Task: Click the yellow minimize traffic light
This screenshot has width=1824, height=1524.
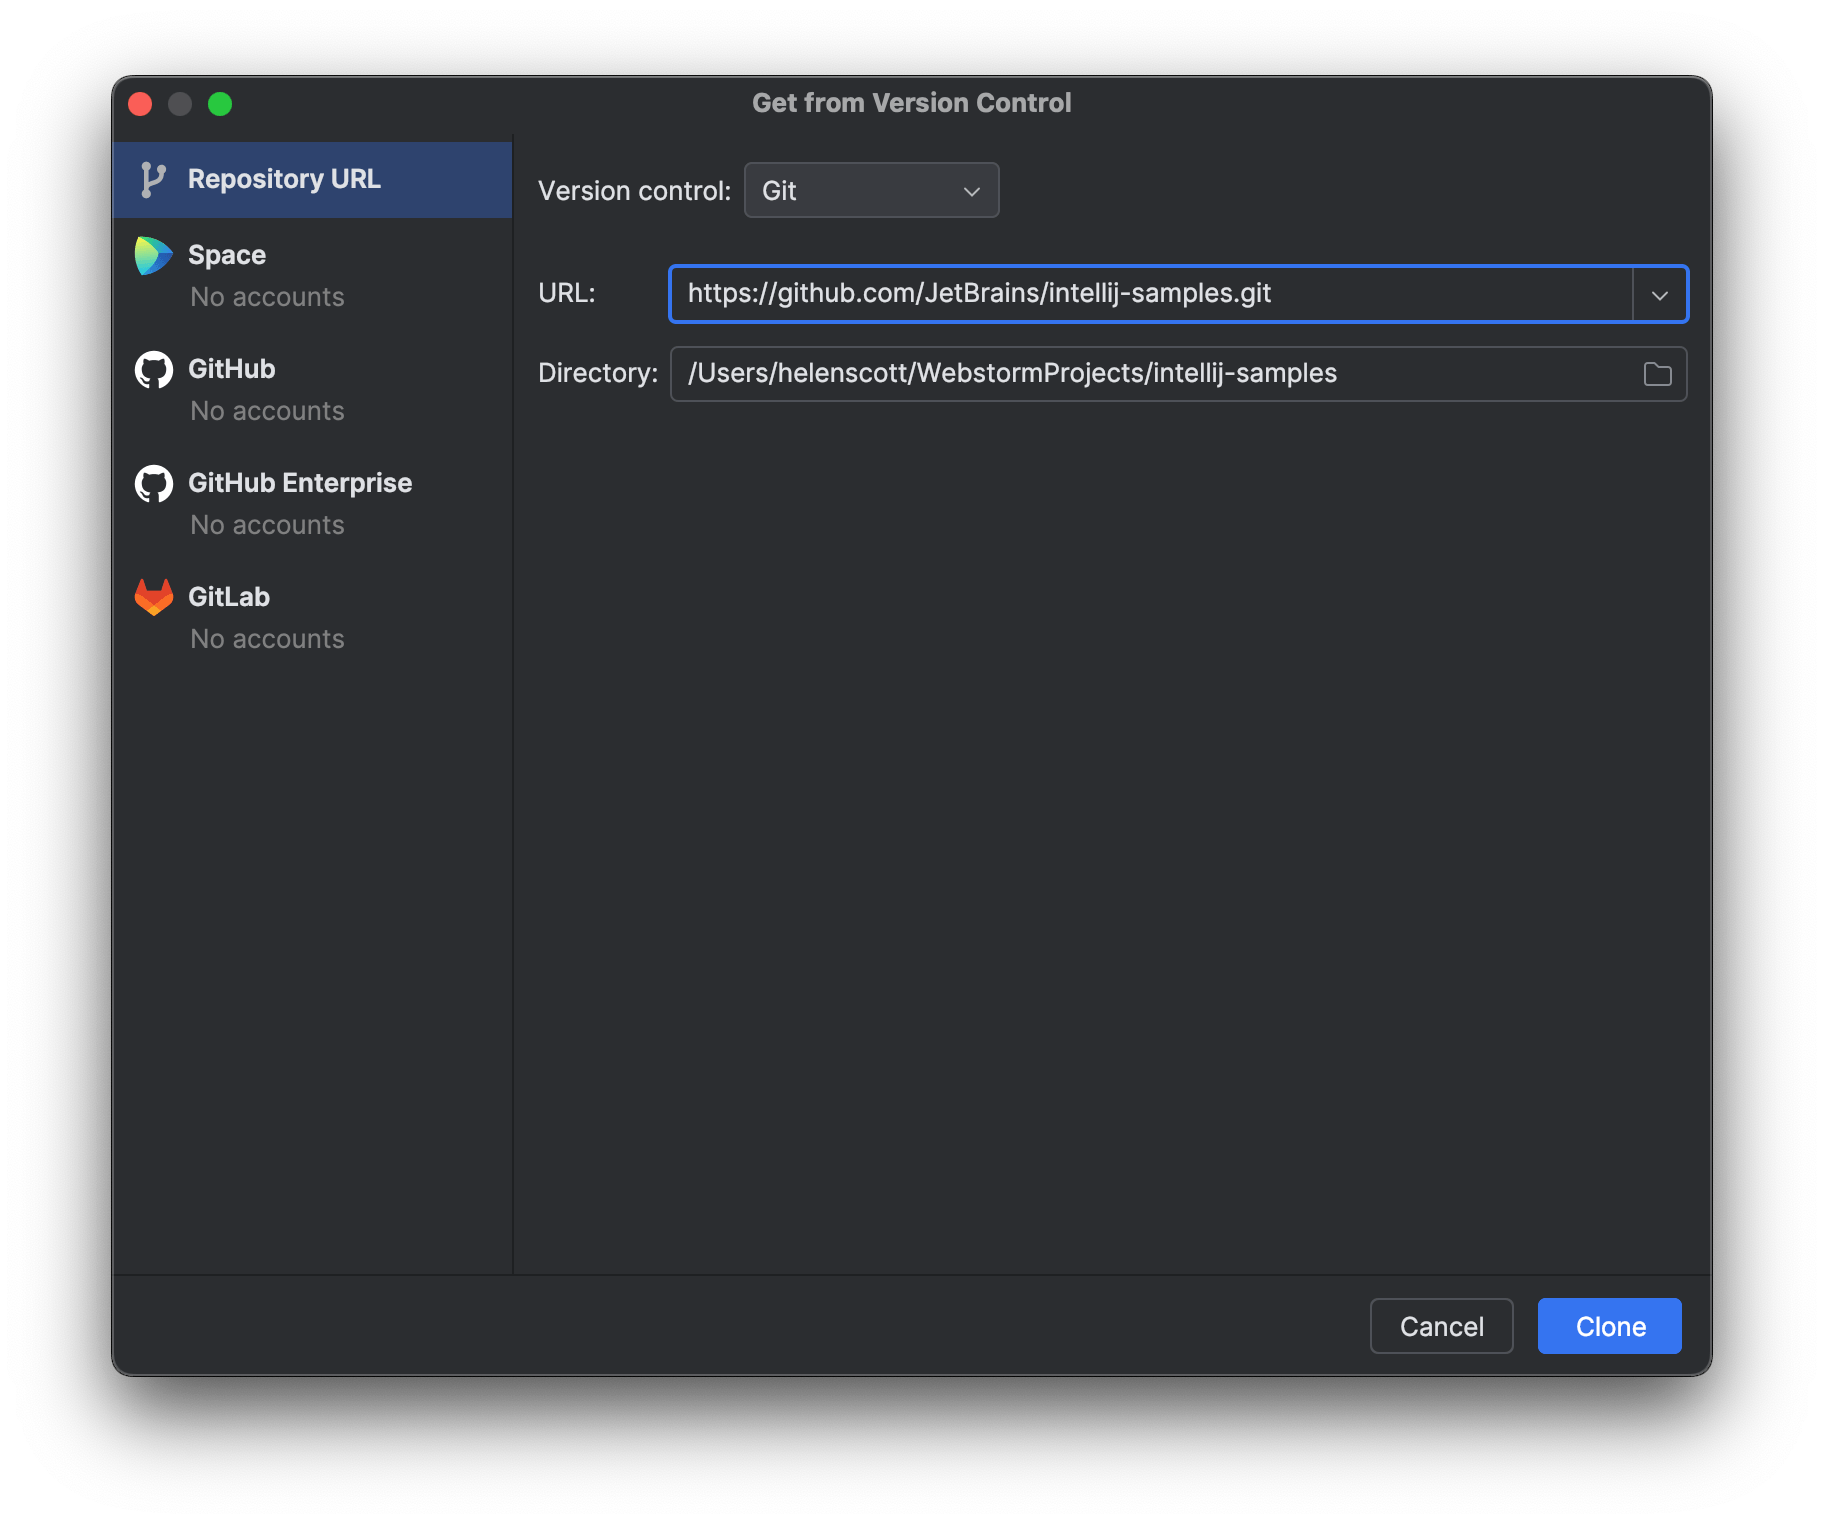Action: pos(180,104)
